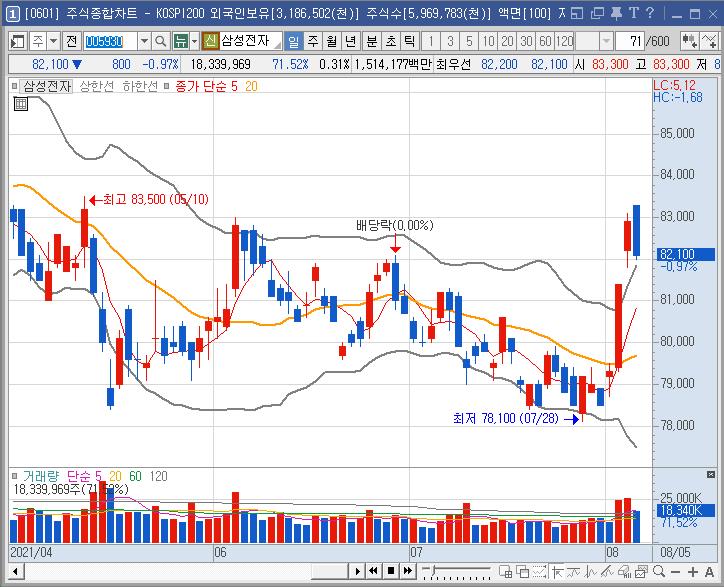
Task: Expand the dropdown next to 뉴 icon
Action: (x=194, y=42)
